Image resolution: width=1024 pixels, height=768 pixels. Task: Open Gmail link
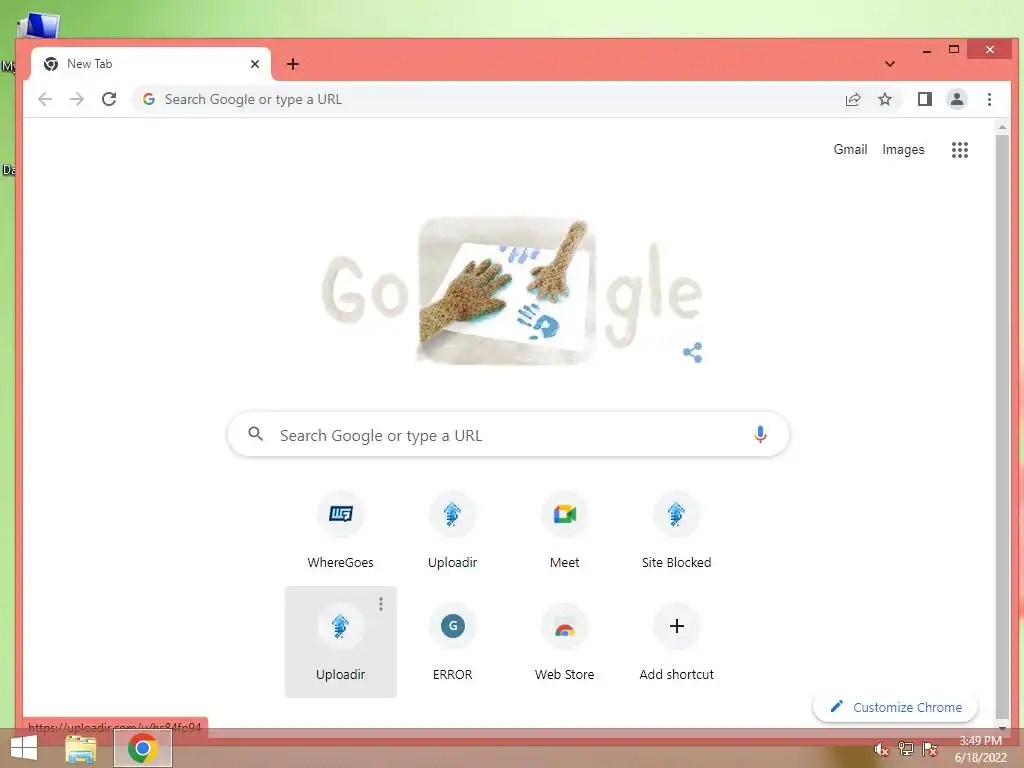[850, 150]
